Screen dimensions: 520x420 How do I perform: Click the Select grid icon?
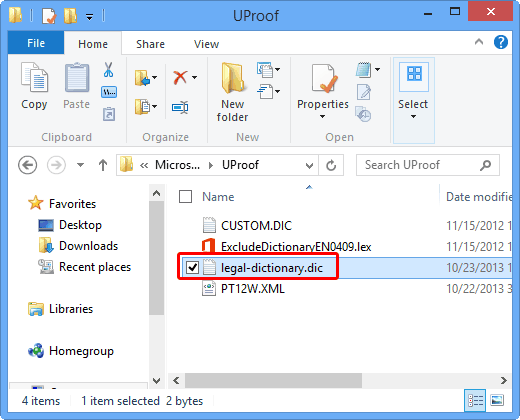tap(414, 78)
